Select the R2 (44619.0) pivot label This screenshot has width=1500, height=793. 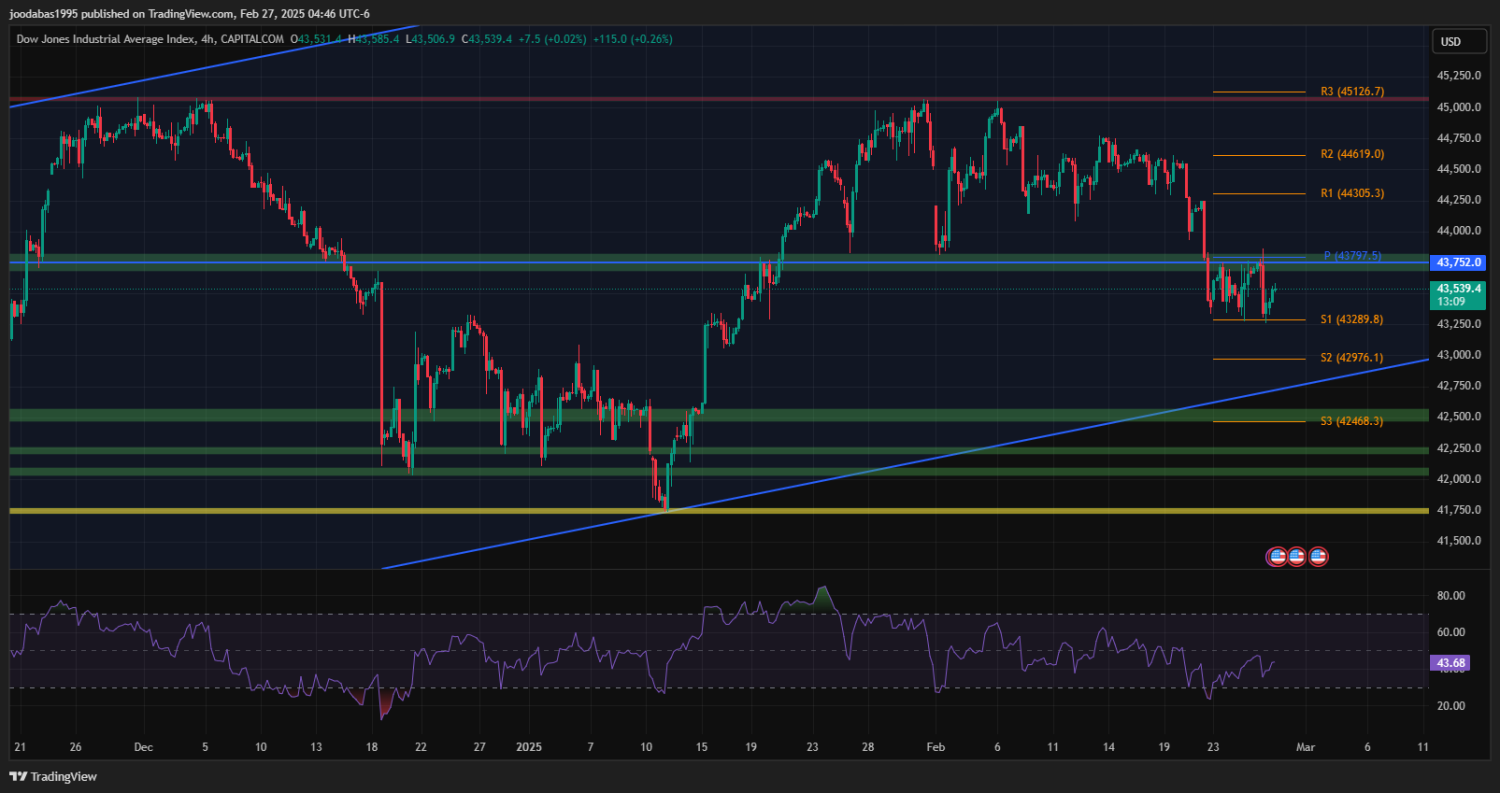(x=1352, y=155)
